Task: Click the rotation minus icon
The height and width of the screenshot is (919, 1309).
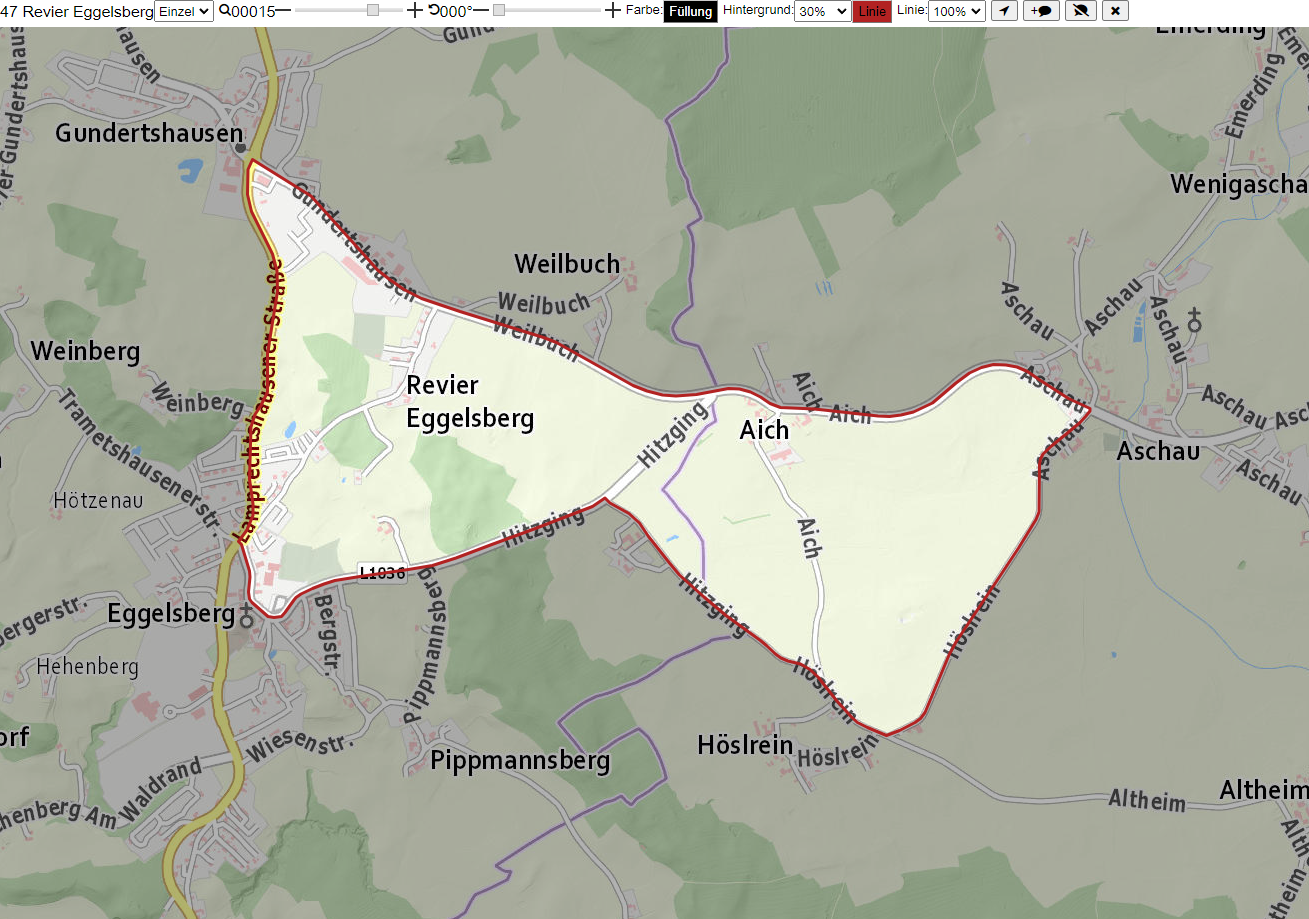Action: click(481, 10)
